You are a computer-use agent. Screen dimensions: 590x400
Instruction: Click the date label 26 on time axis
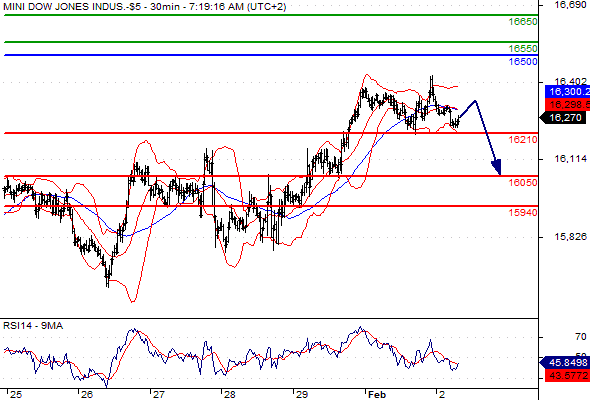click(x=87, y=394)
